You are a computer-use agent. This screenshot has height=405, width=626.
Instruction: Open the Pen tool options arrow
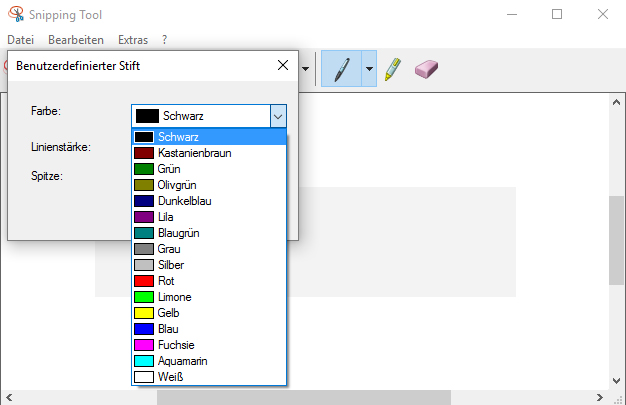369,69
